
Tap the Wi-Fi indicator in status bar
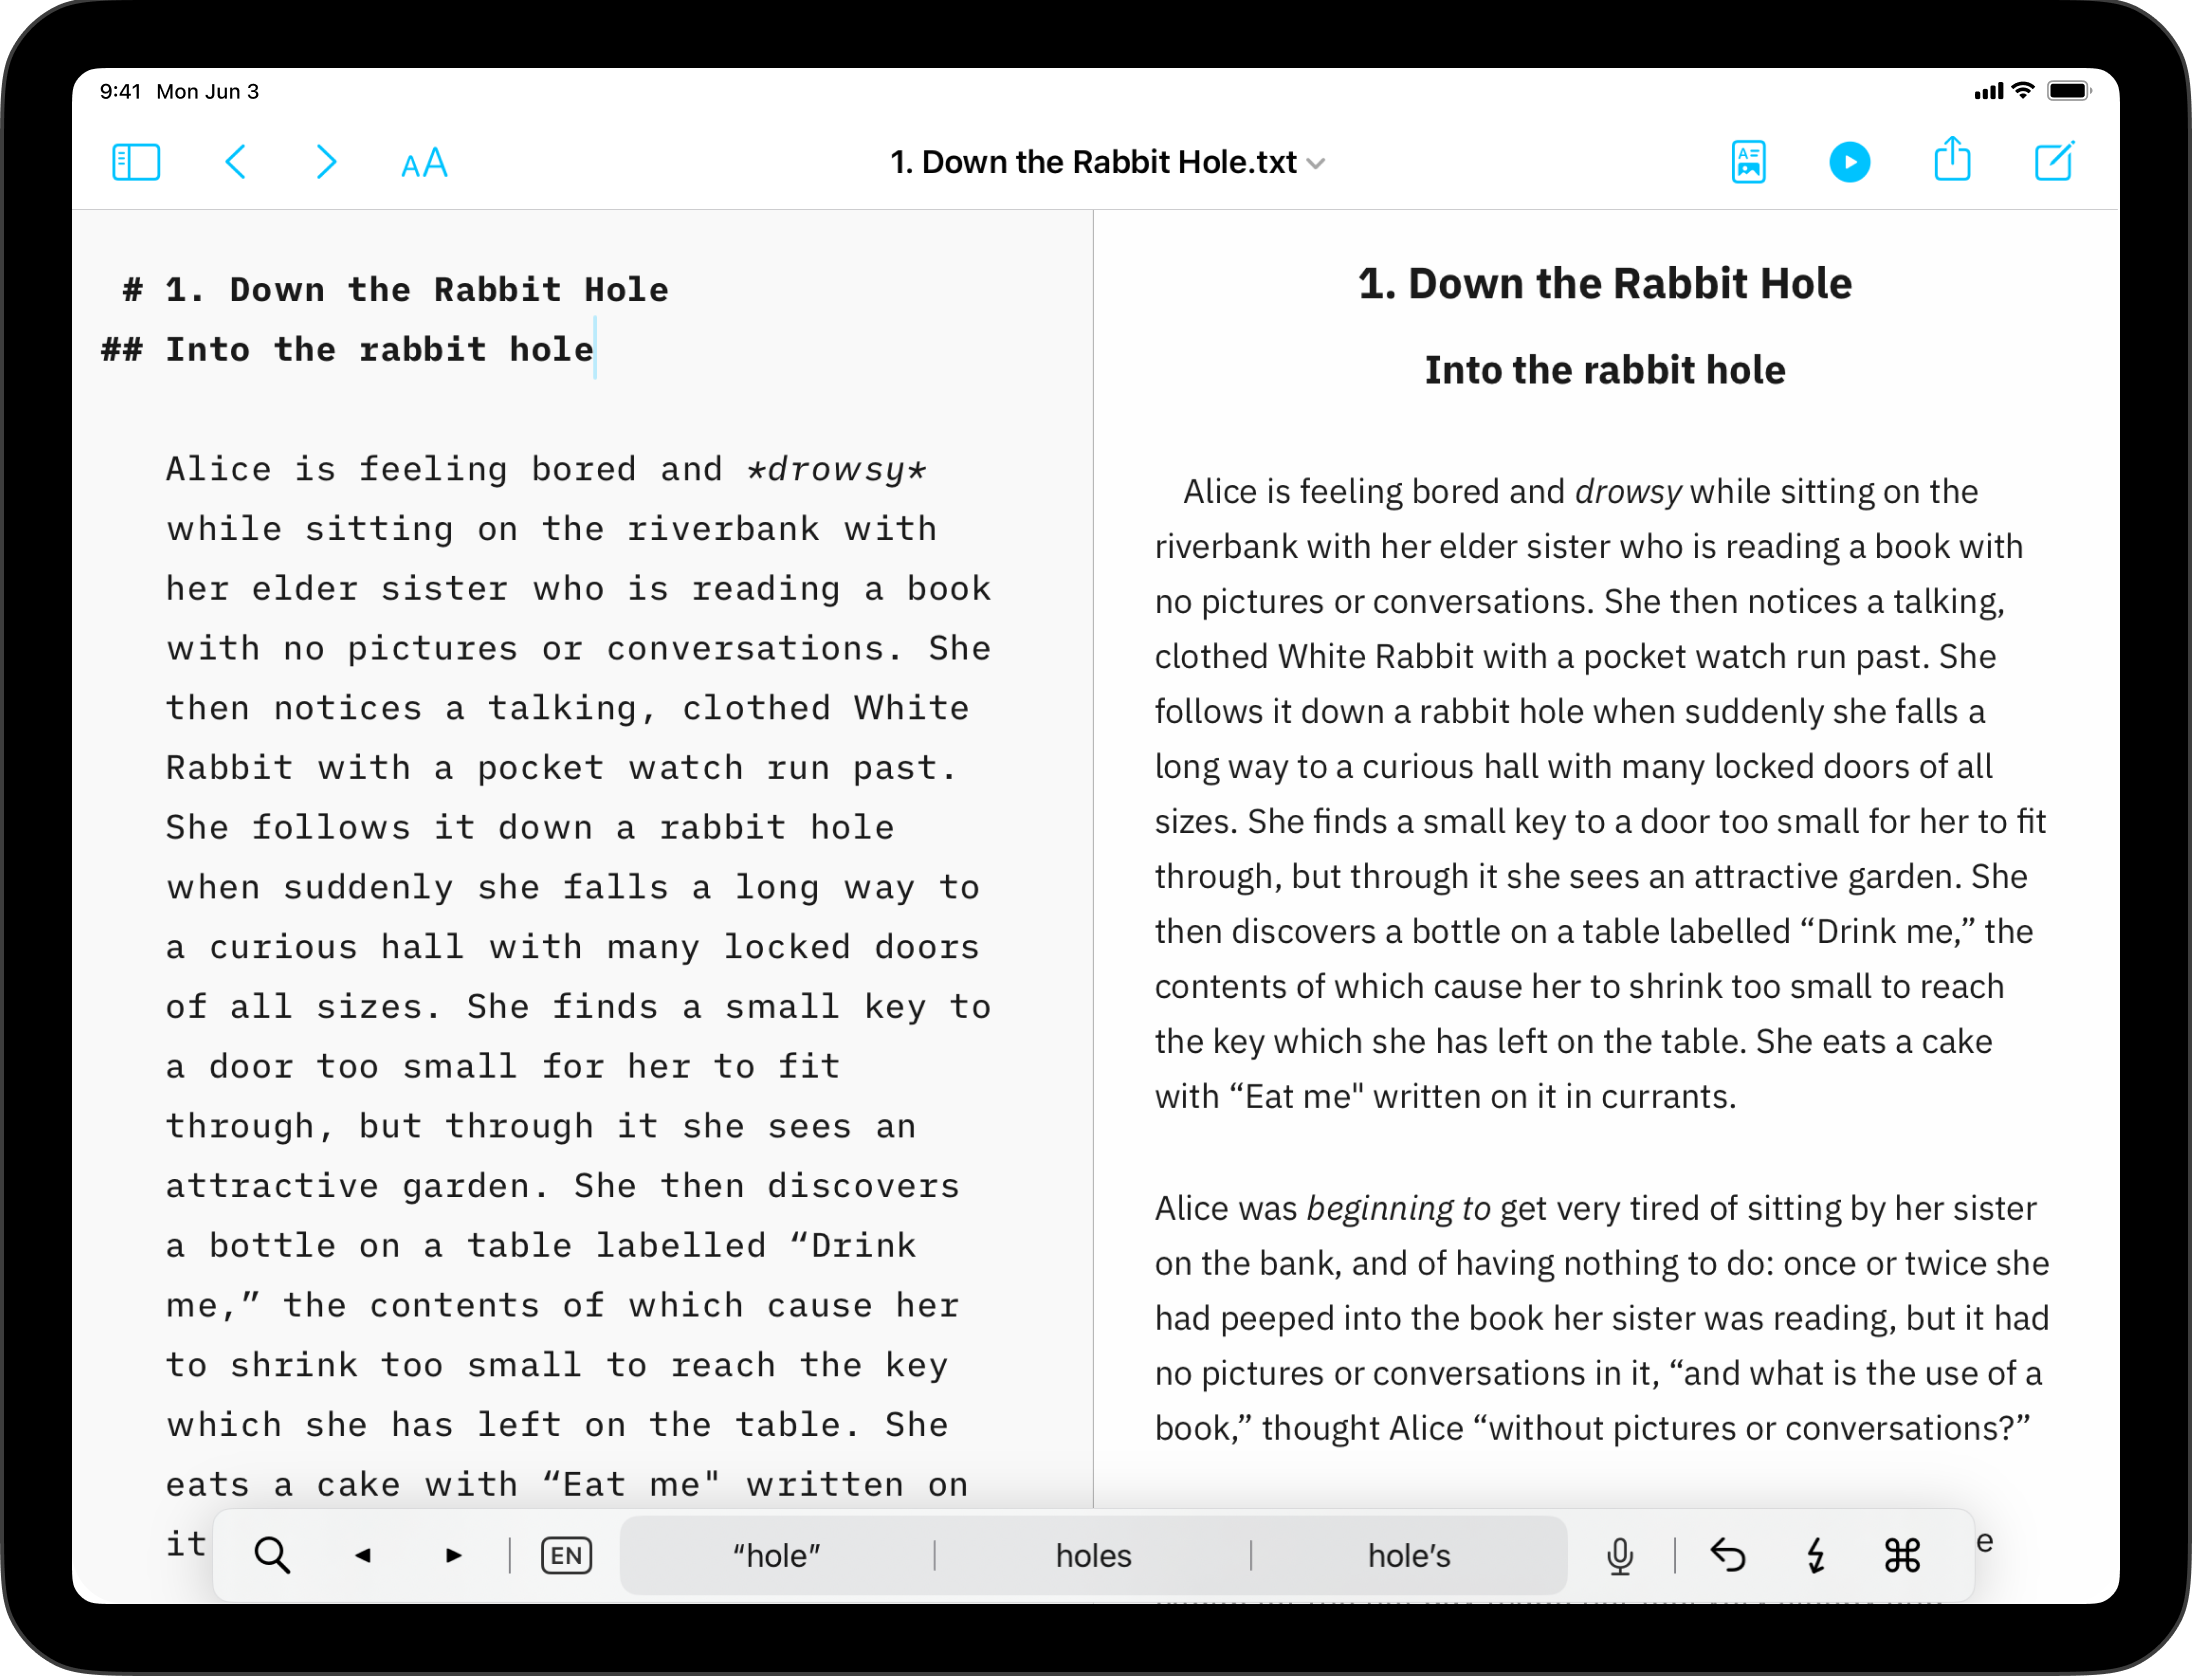pos(2023,91)
